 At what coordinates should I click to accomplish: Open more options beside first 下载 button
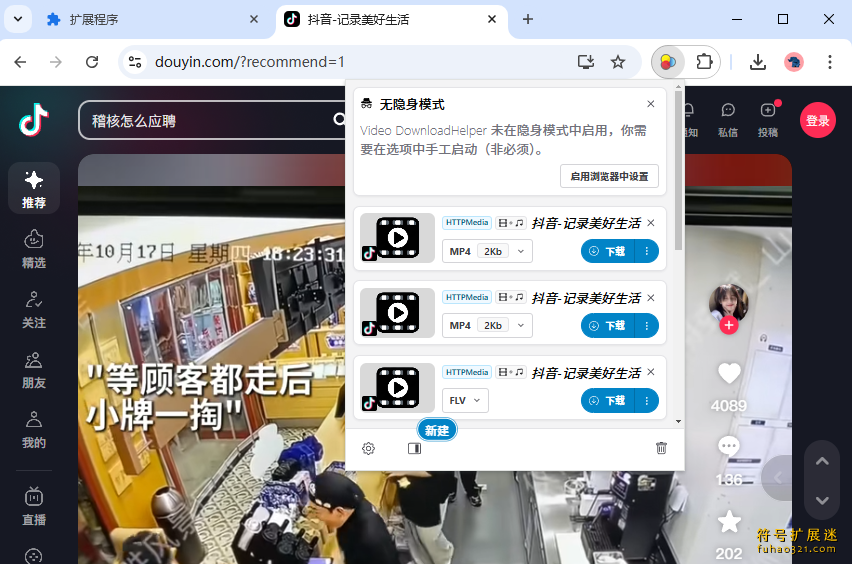tap(647, 251)
